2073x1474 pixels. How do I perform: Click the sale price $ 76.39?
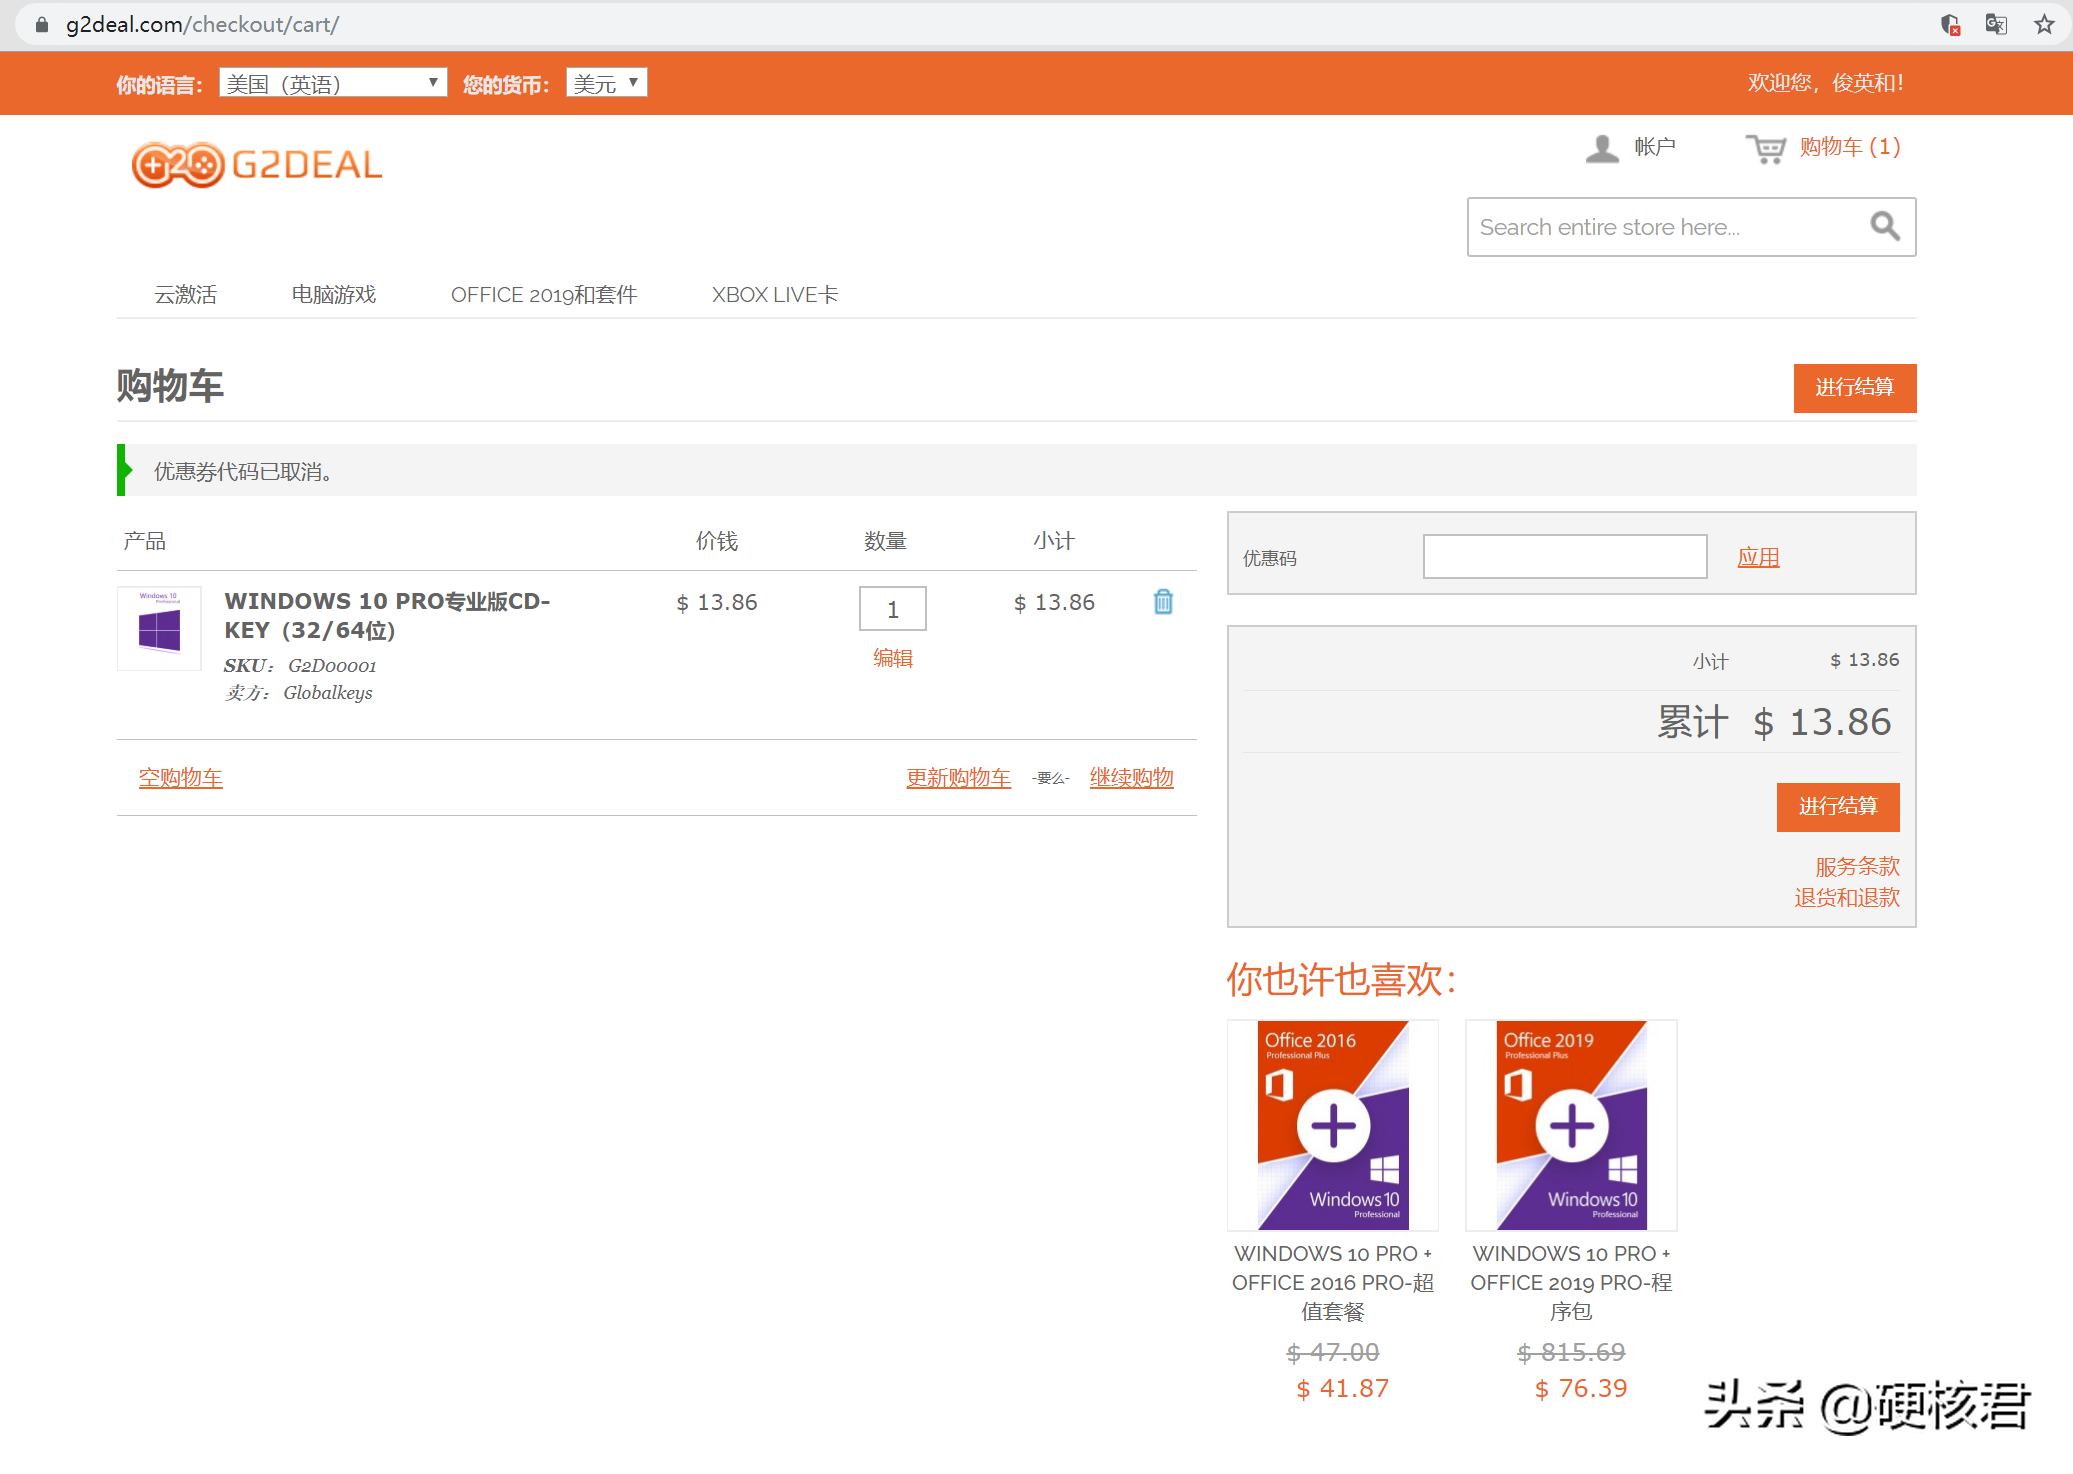(1581, 1388)
